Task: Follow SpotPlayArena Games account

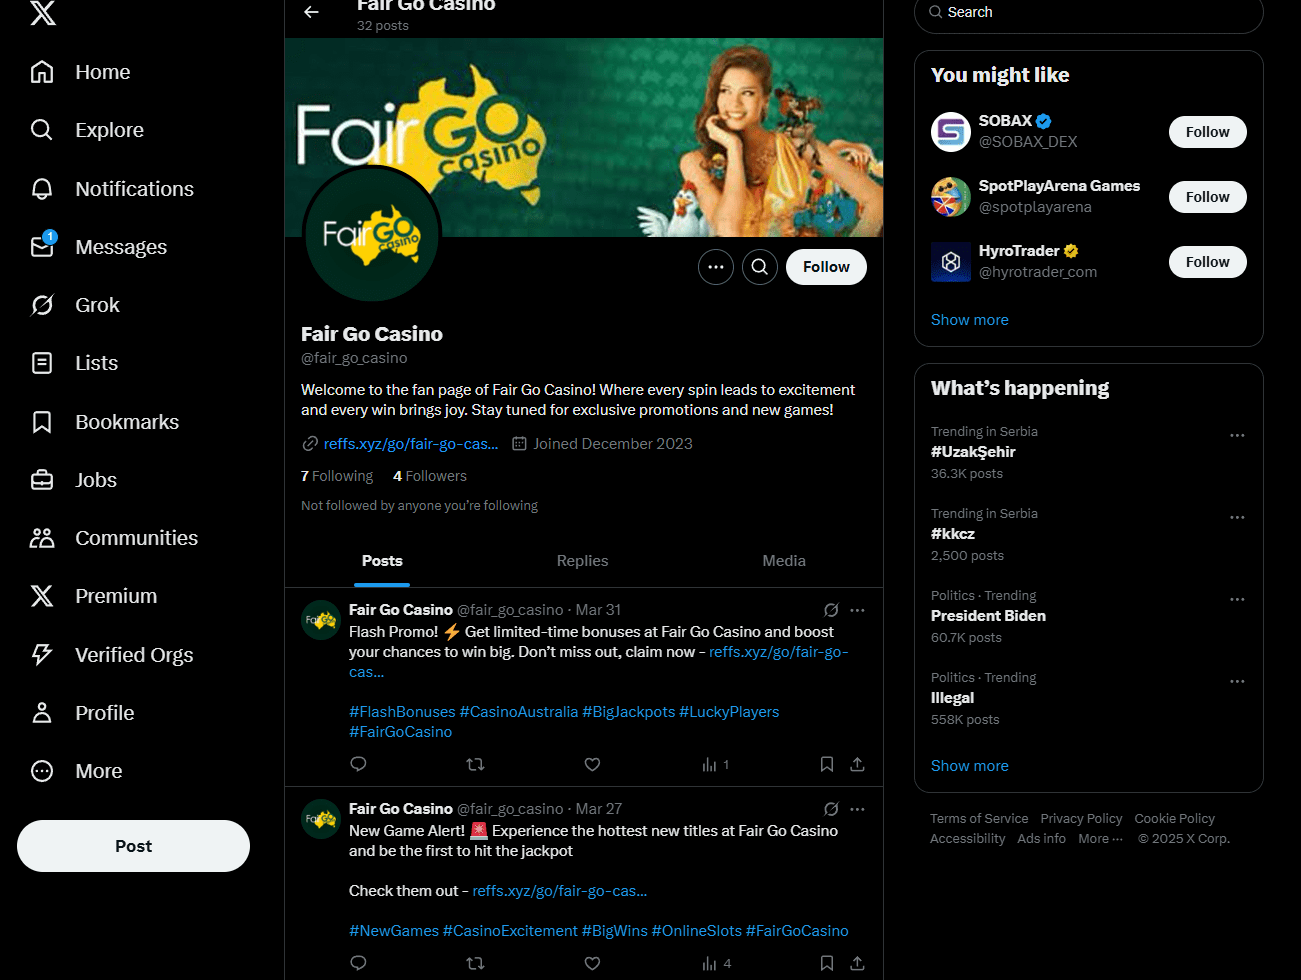Action: point(1208,197)
